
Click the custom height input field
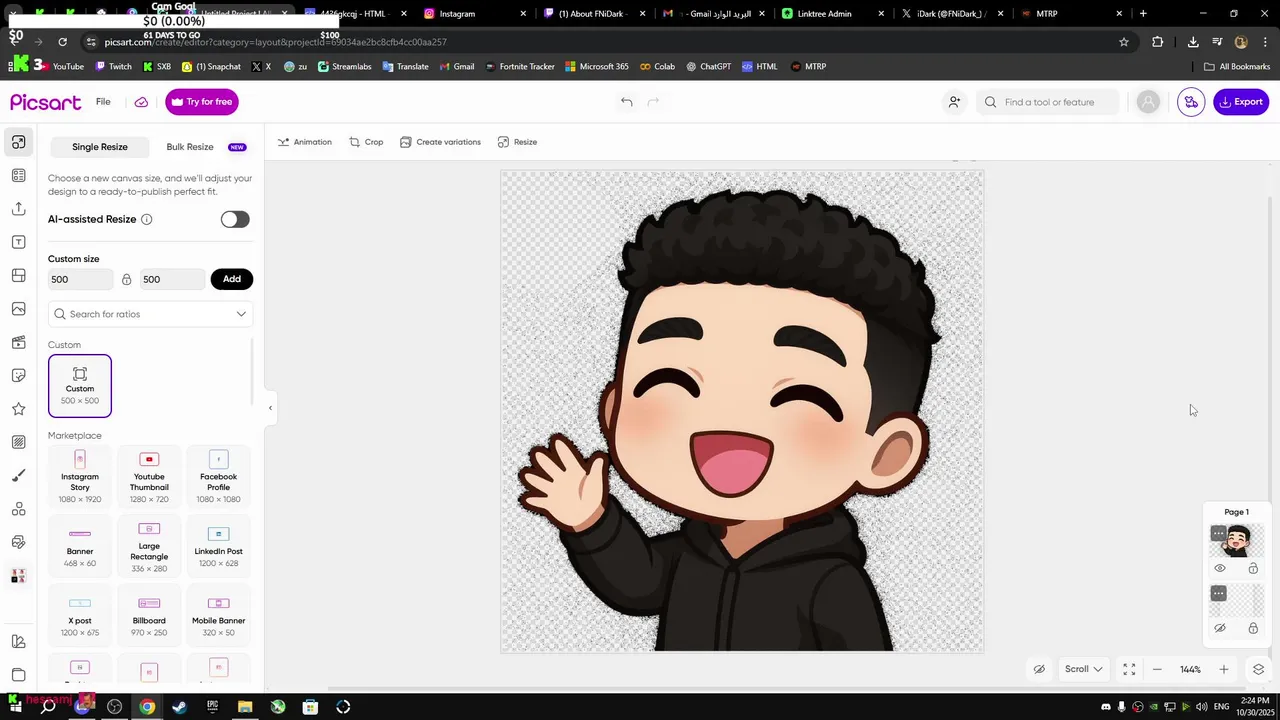172,279
